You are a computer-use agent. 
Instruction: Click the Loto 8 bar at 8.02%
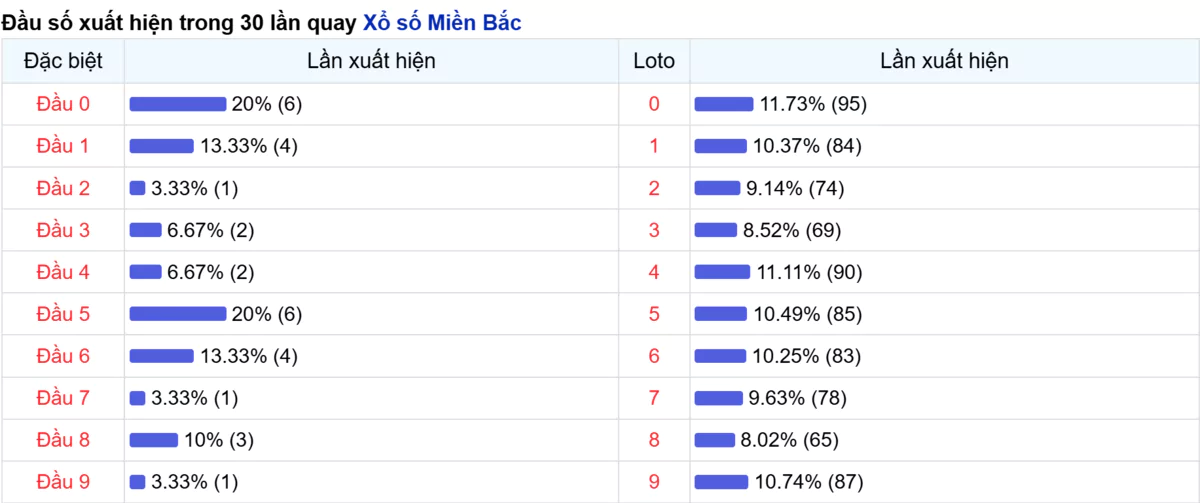715,440
